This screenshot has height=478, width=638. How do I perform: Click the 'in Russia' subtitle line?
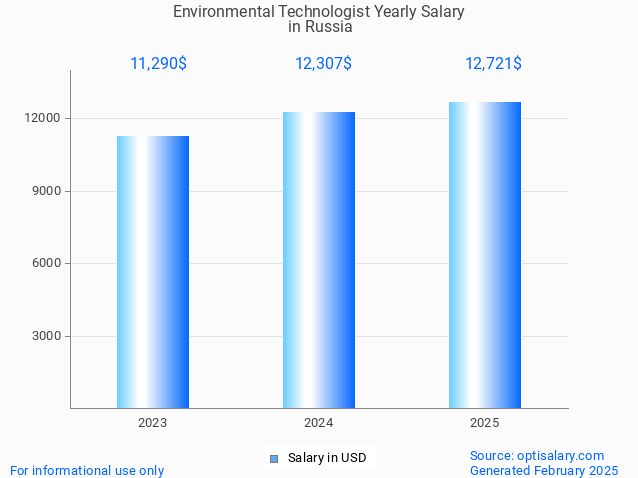(320, 27)
